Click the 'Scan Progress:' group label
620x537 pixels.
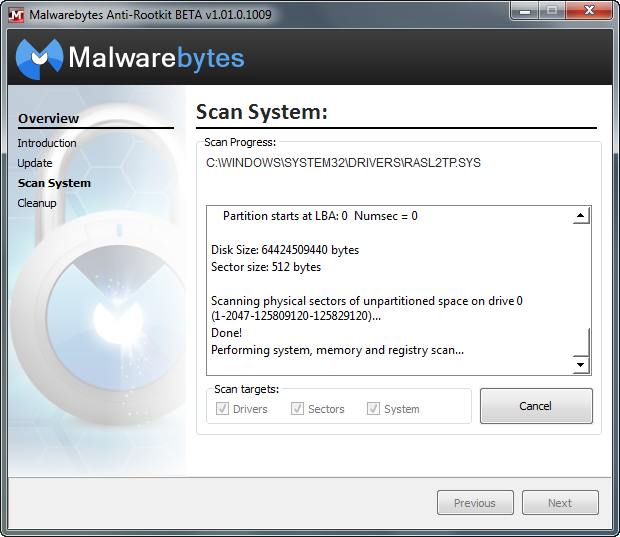pos(240,142)
